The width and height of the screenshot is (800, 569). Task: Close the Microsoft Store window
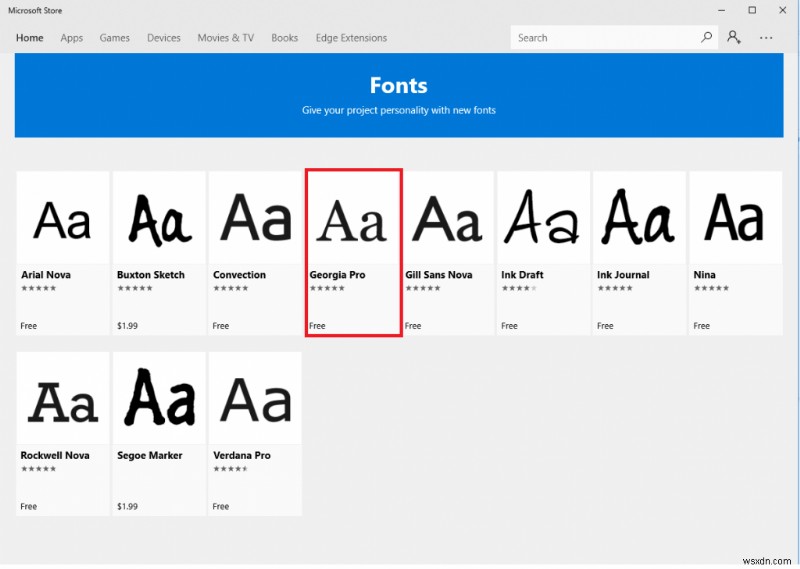(783, 10)
